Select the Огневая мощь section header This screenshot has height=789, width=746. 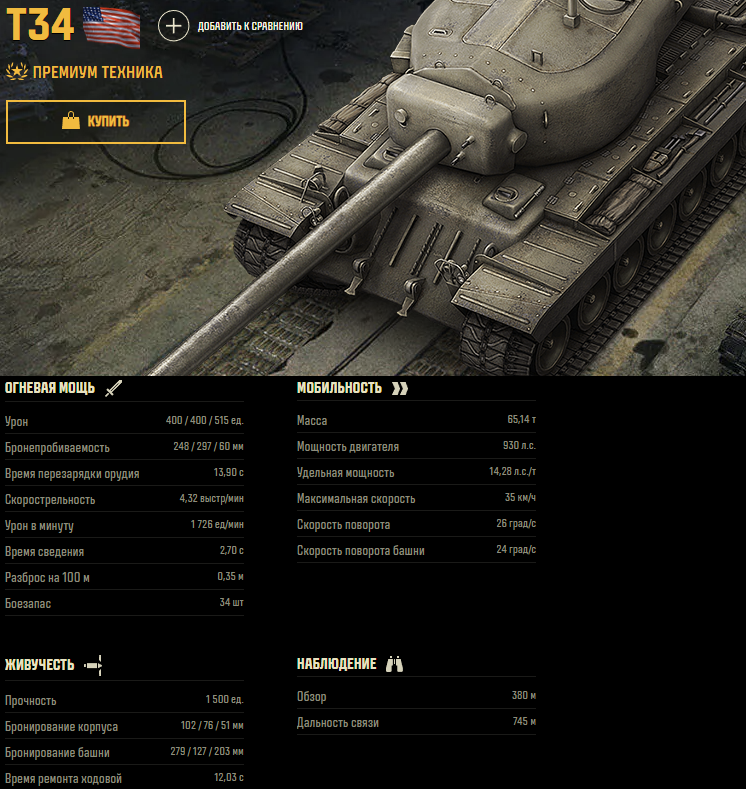[x=50, y=388]
